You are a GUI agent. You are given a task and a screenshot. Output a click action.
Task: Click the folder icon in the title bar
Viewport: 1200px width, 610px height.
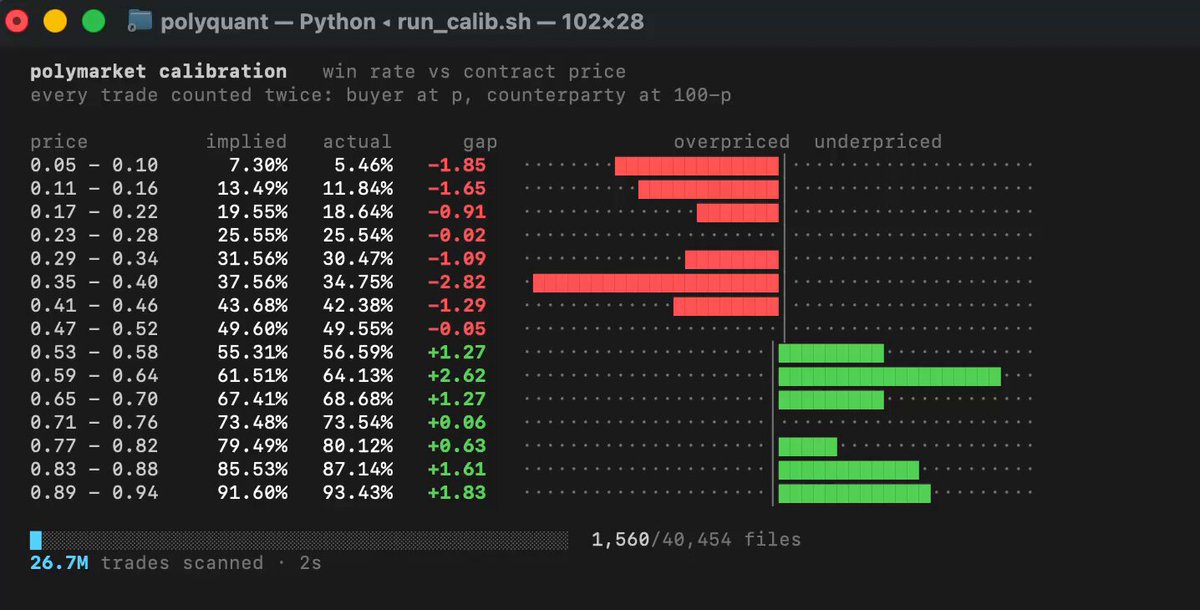[140, 20]
